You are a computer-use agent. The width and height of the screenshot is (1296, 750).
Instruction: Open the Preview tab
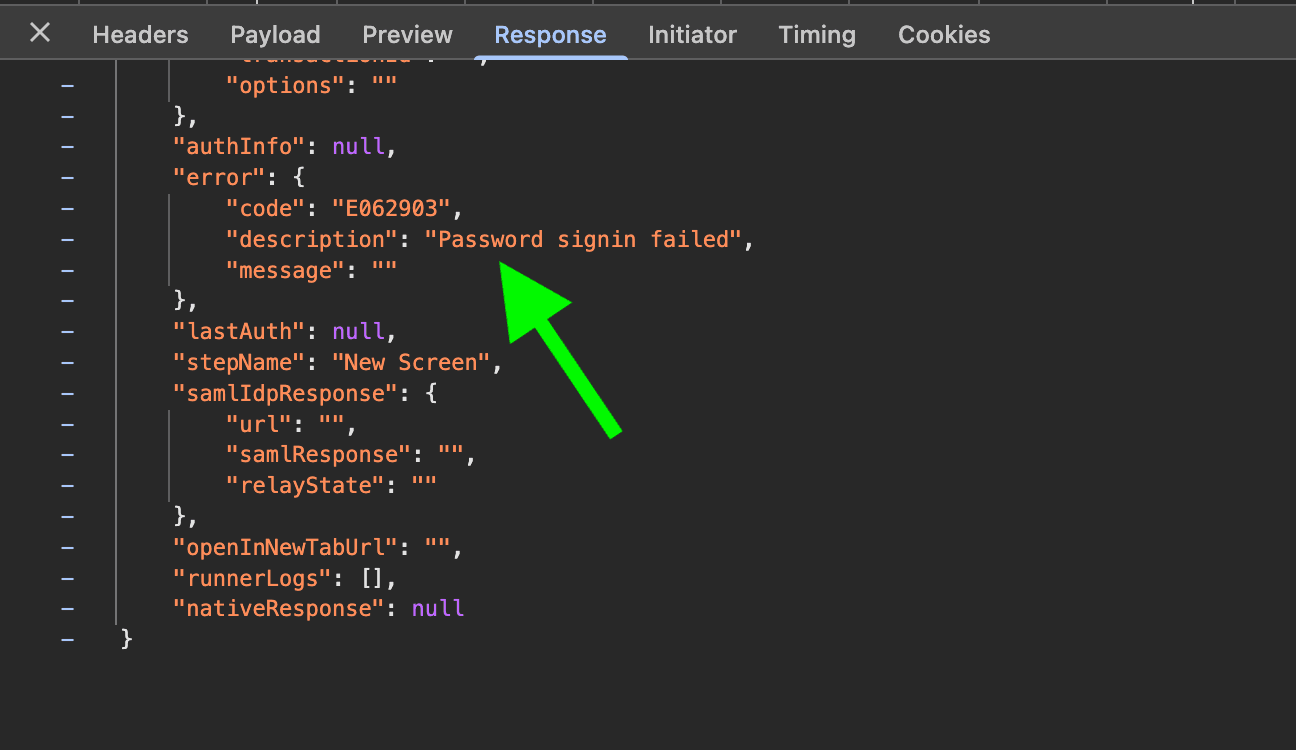407,34
